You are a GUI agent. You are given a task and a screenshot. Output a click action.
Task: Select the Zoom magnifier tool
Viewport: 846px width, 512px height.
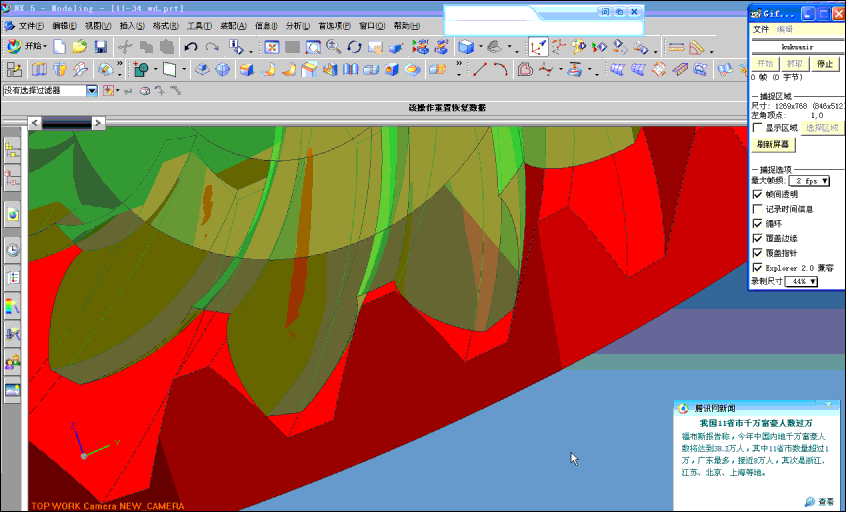pyautogui.click(x=334, y=47)
